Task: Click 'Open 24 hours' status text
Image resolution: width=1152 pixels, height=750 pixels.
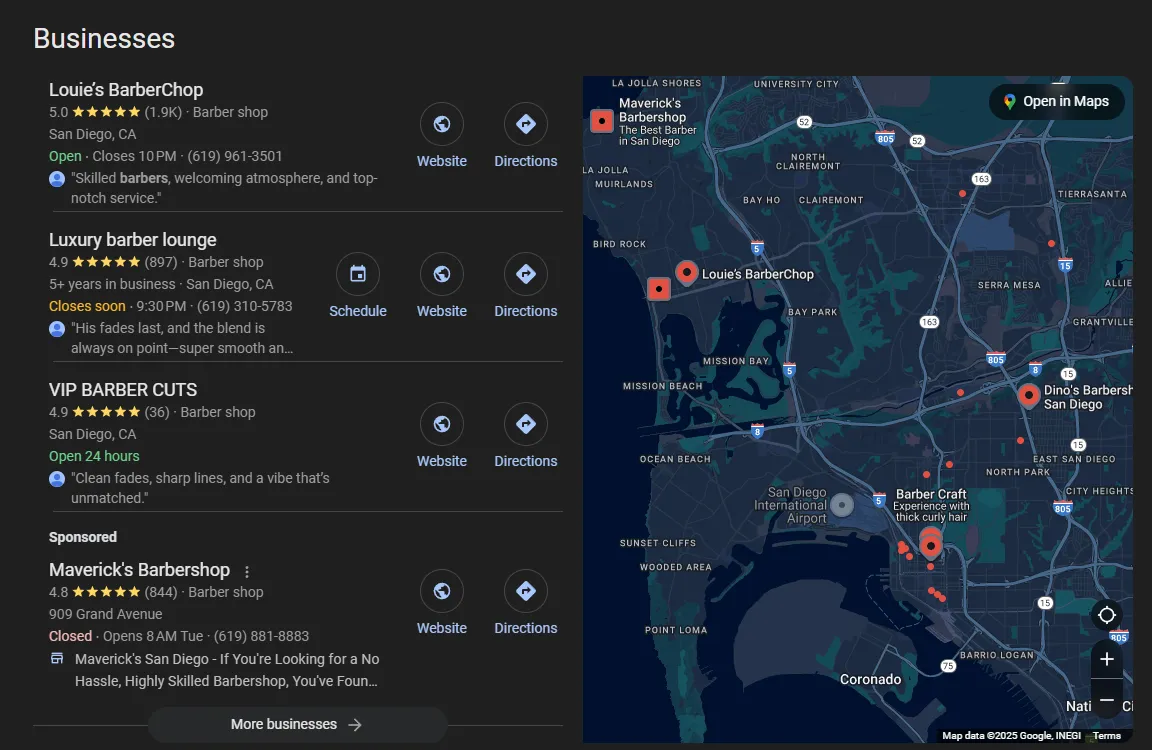Action: 94,456
